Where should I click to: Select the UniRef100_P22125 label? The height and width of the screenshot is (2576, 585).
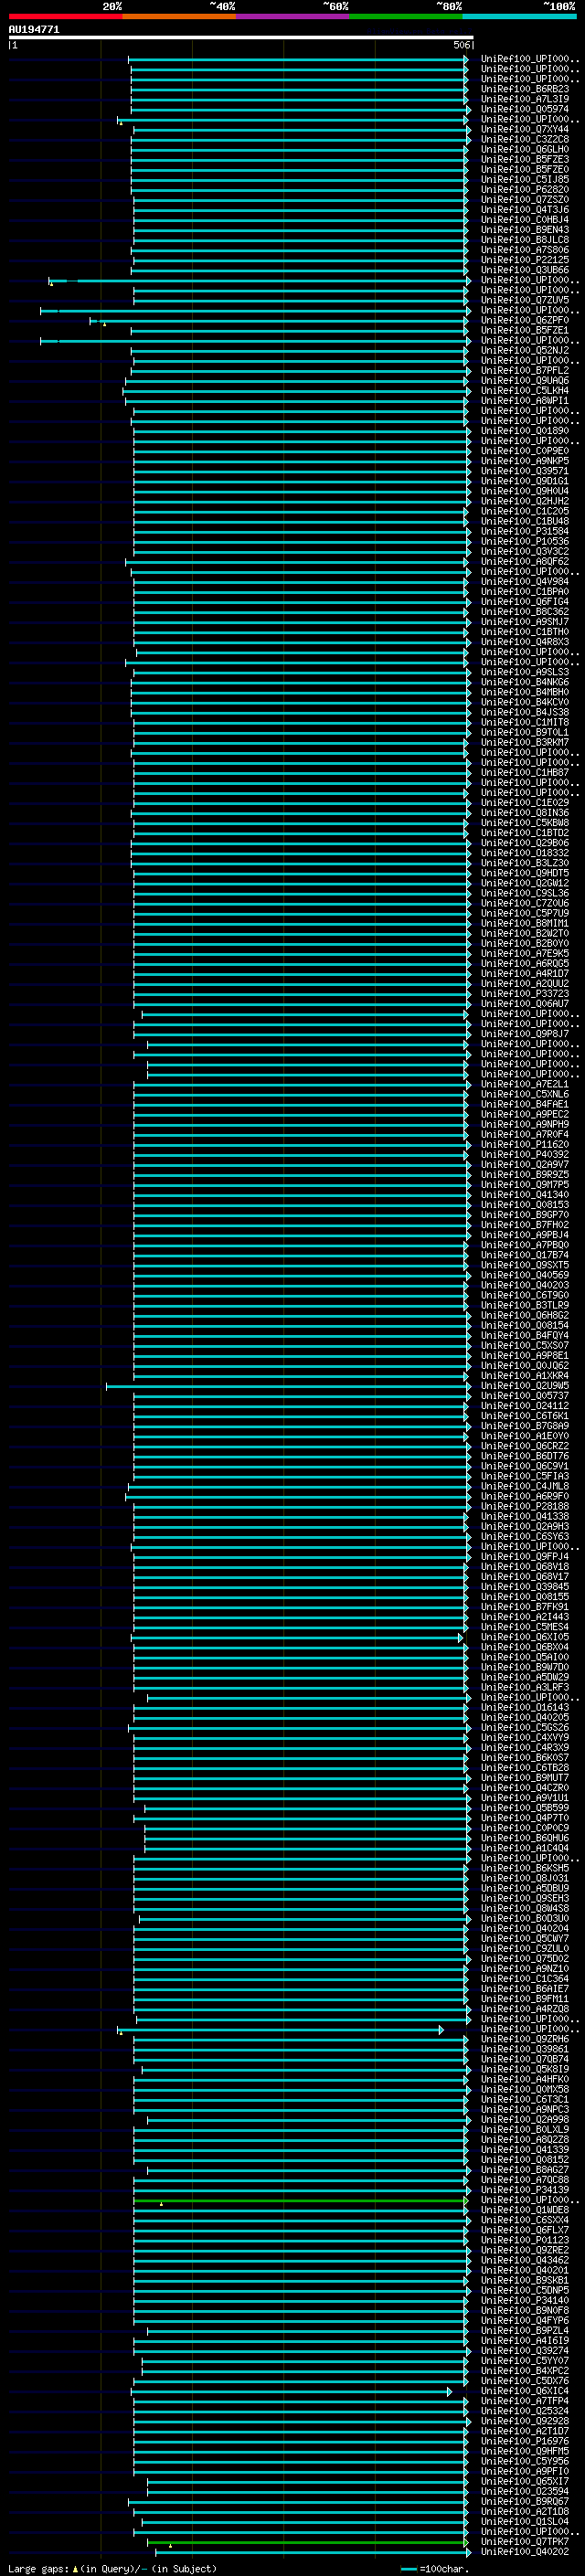point(525,260)
